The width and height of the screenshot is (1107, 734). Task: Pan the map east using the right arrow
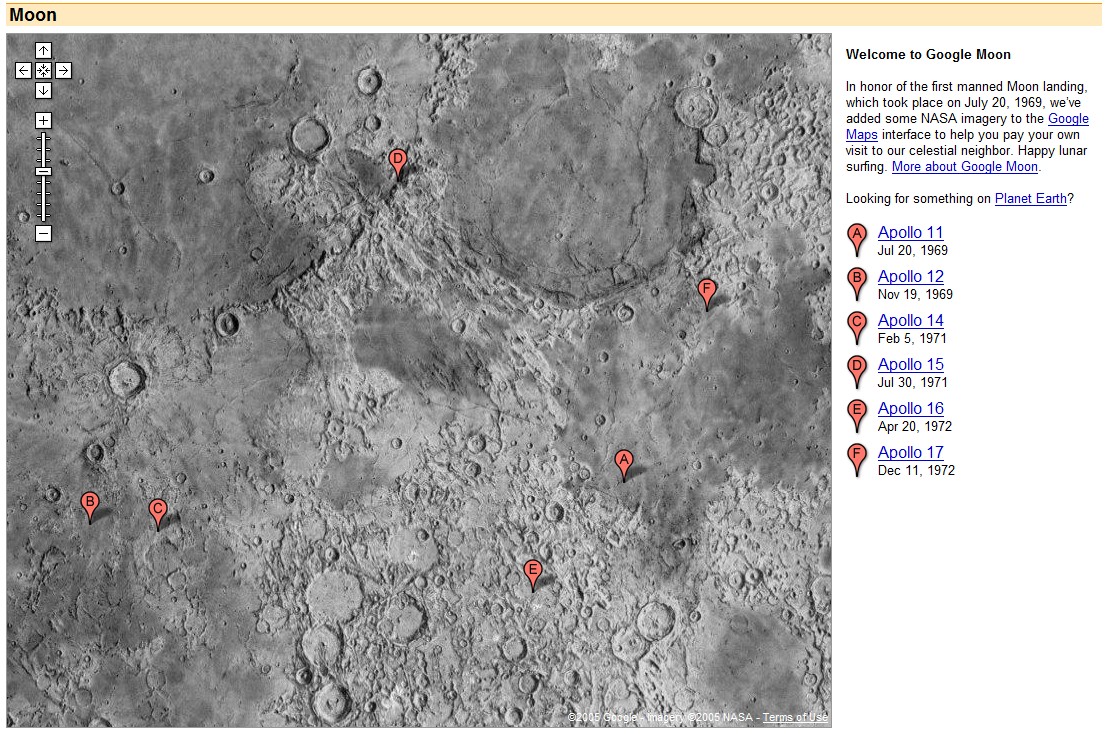tap(61, 69)
